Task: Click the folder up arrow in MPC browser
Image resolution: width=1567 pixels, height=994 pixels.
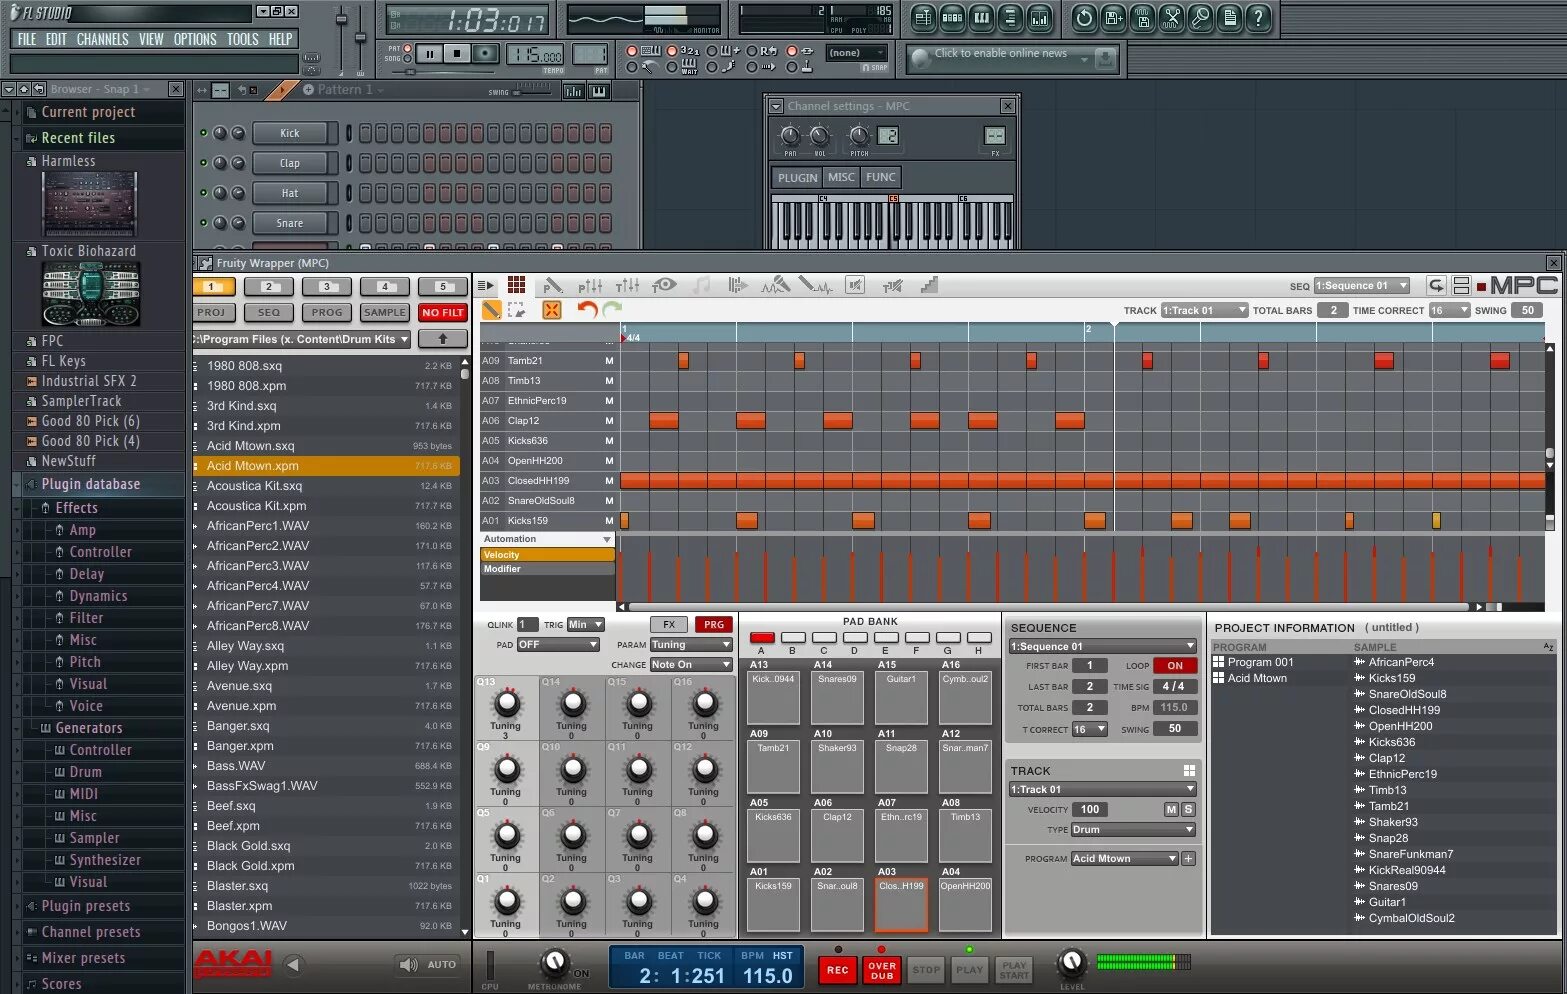Action: [x=443, y=339]
